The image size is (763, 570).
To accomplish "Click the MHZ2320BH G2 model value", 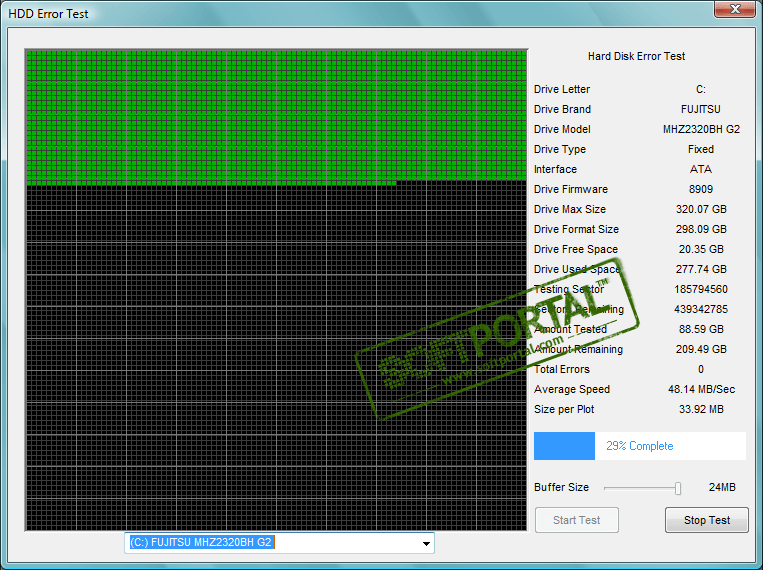I will pos(701,129).
